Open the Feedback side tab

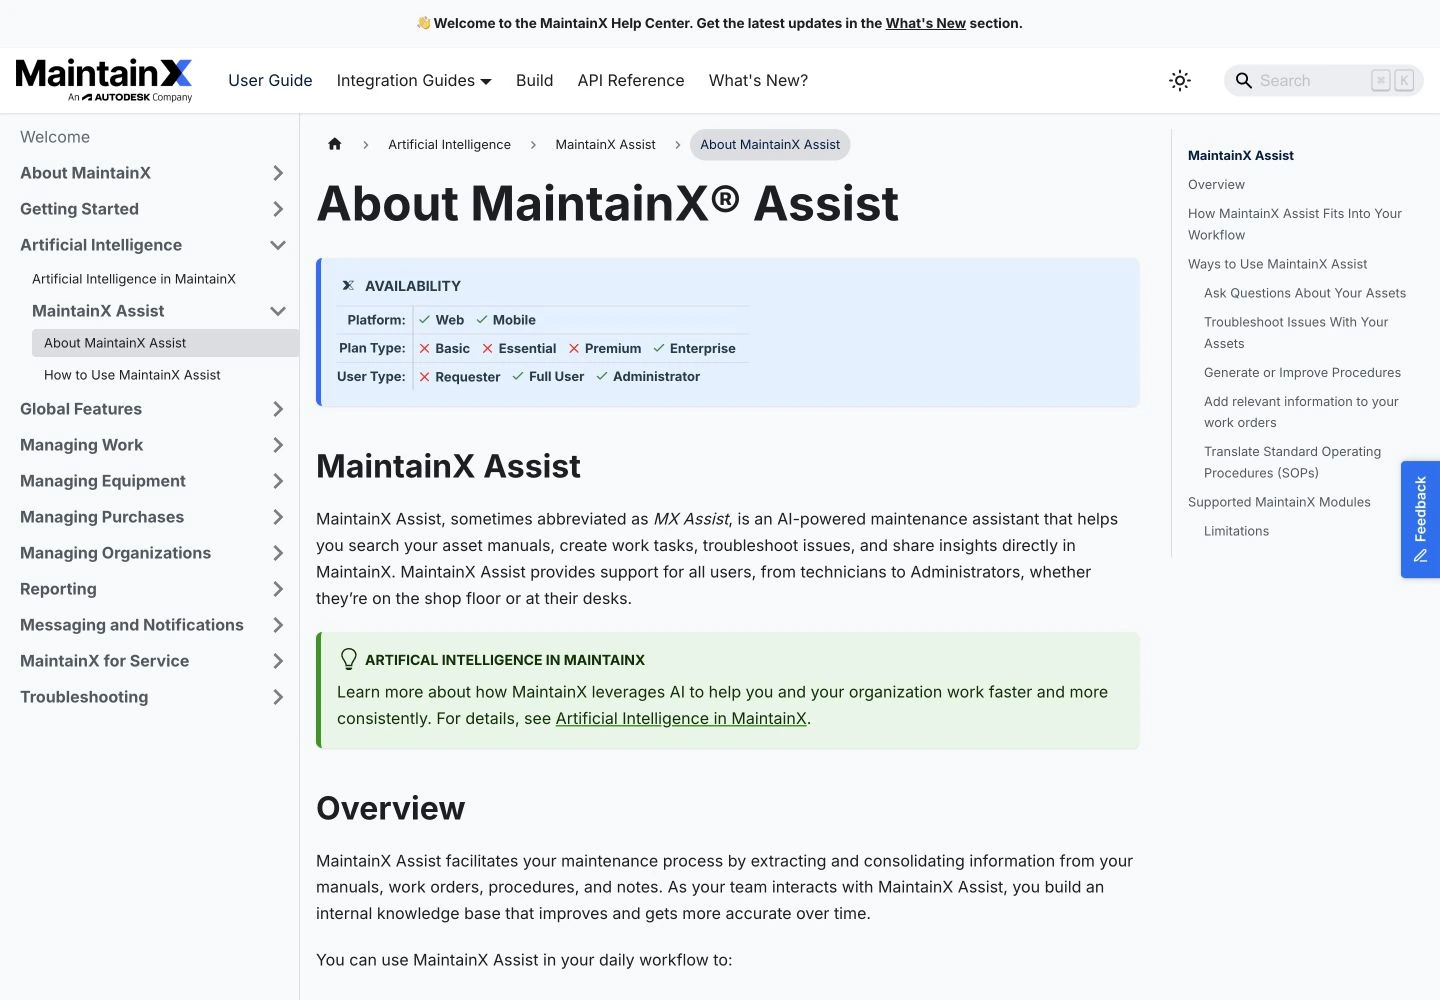coord(1420,519)
